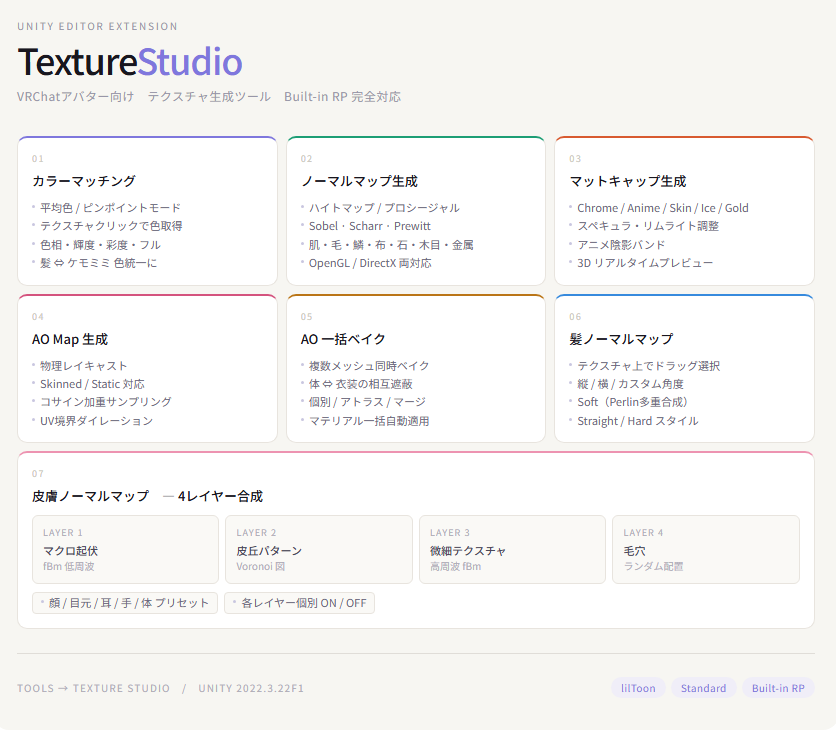Image resolution: width=836 pixels, height=741 pixels.
Task: Select the LAYER 4 毛穴 panel
Action: point(706,549)
